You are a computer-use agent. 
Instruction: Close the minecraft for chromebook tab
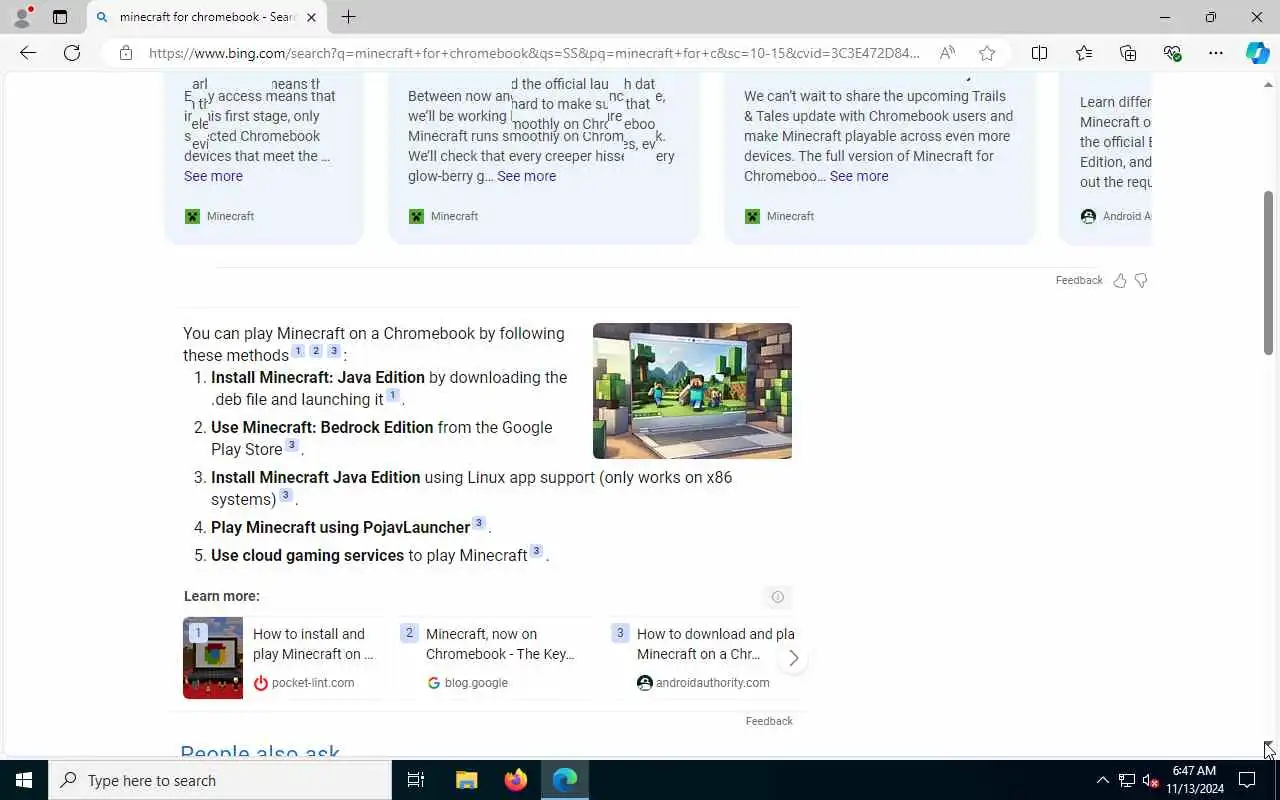311,17
